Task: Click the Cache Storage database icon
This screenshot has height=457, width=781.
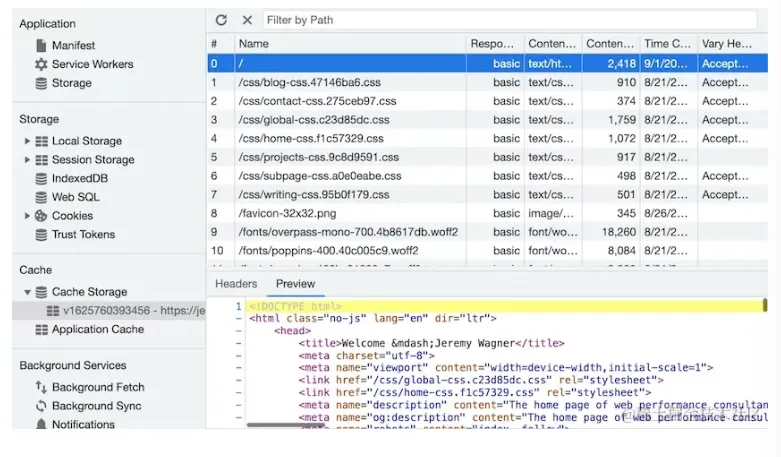Action: click(x=41, y=292)
